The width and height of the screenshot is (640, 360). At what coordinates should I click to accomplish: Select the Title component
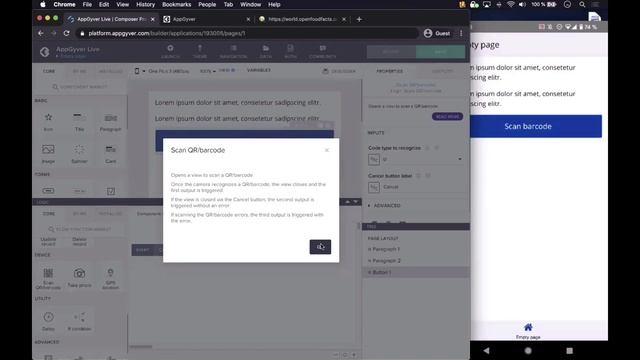[79, 122]
